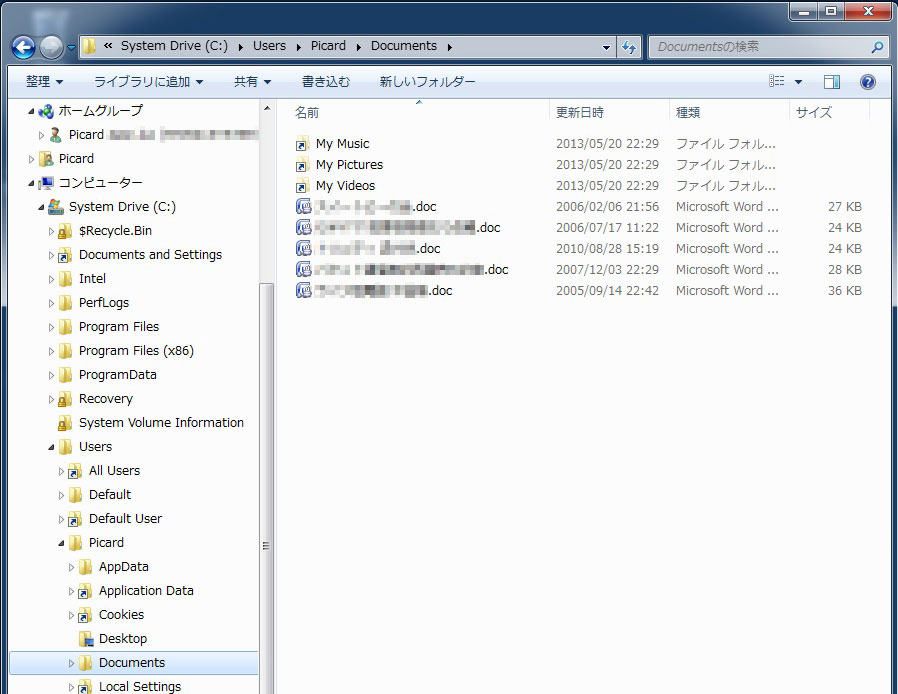Viewport: 898px width, 694px height.
Task: Select System Volume Information folder
Action: [x=161, y=423]
